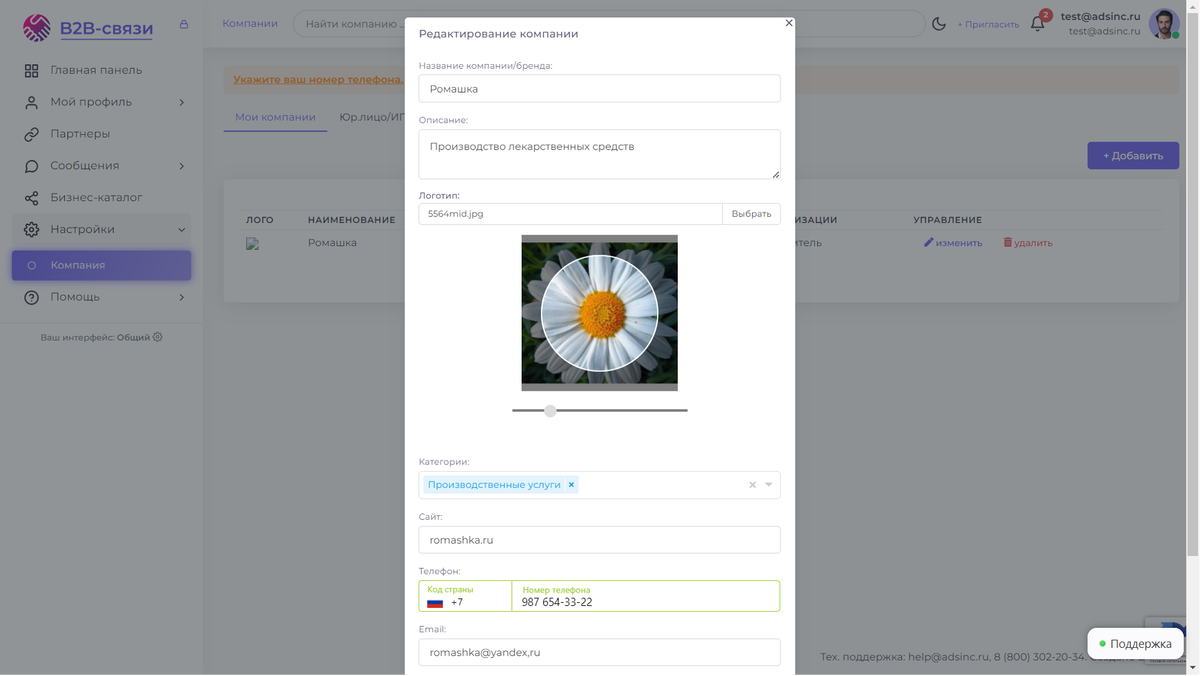The height and width of the screenshot is (676, 1200).
Task: Click the Помощь question mark icon
Action: coord(32,298)
